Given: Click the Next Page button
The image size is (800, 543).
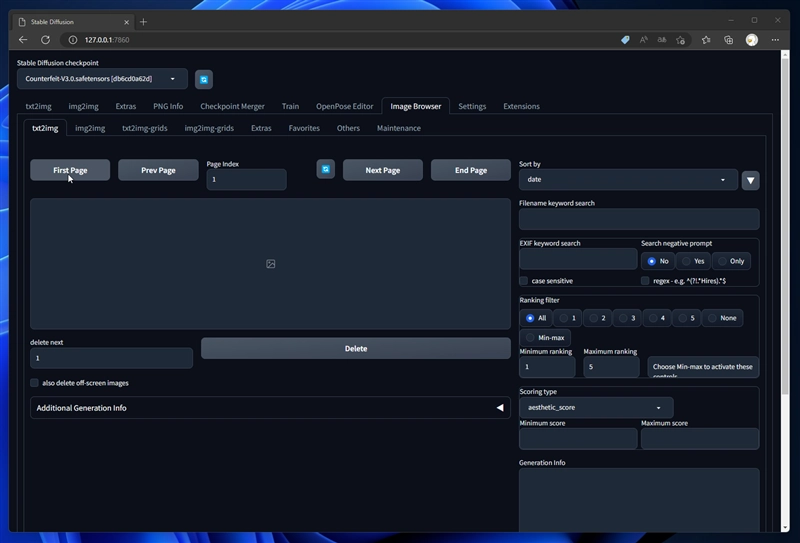Looking at the screenshot, I should 383,170.
